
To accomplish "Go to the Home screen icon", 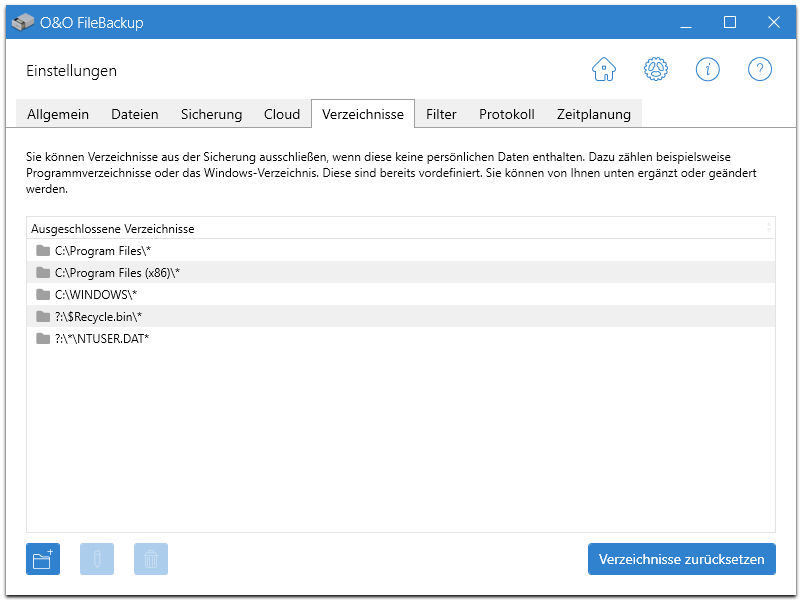I will [x=604, y=69].
